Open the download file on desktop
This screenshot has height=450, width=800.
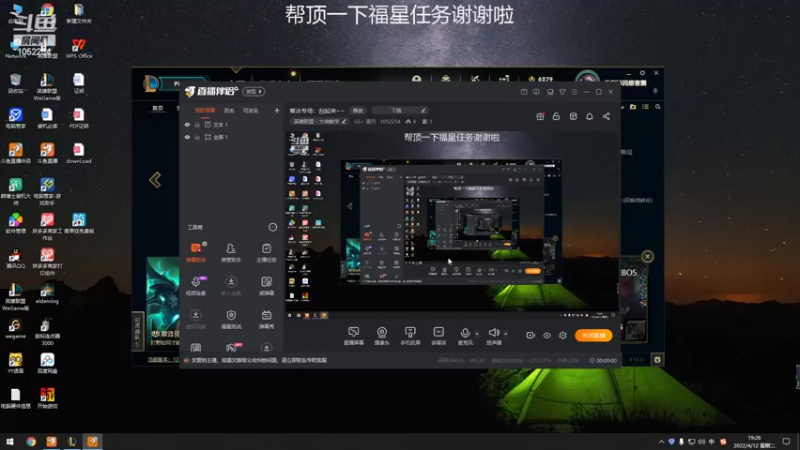click(x=79, y=153)
